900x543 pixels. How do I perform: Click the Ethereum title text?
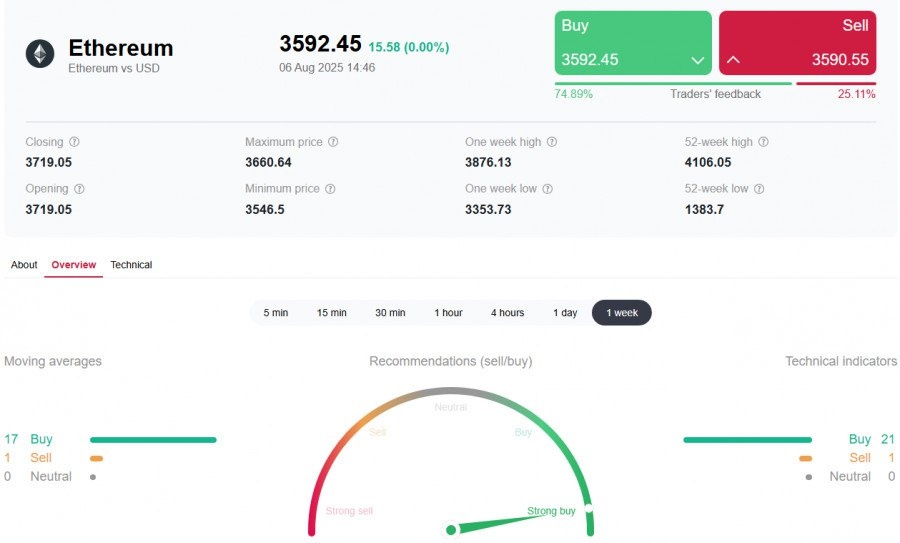pyautogui.click(x=121, y=48)
